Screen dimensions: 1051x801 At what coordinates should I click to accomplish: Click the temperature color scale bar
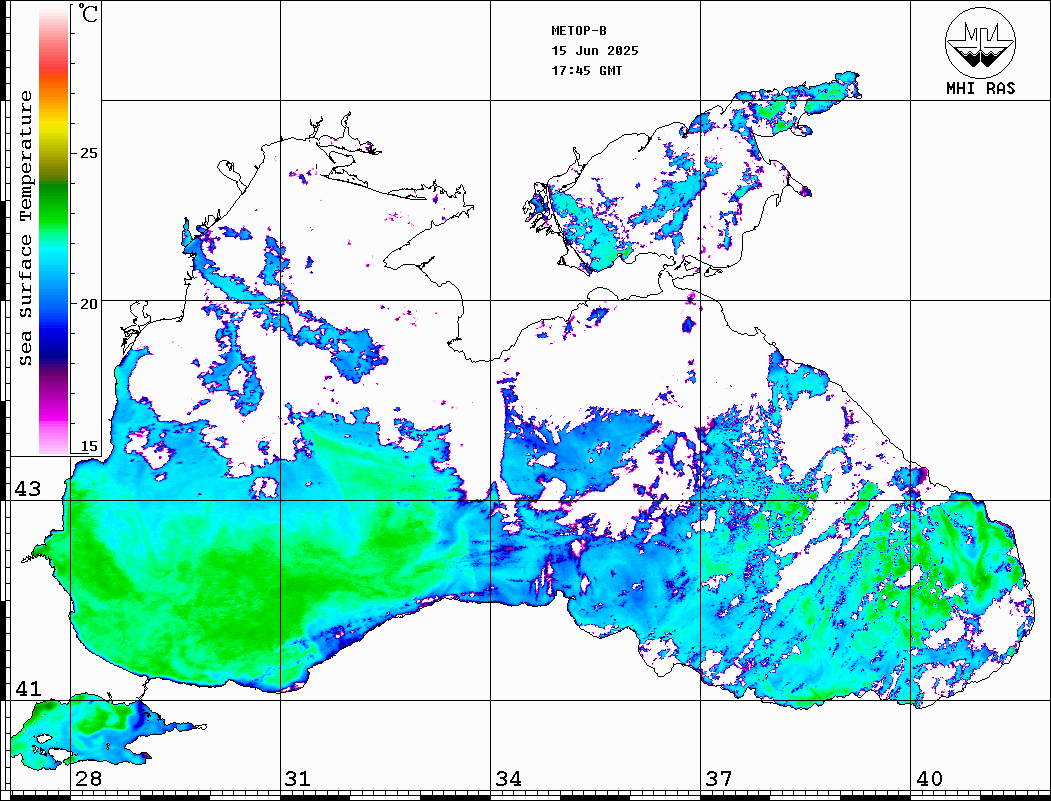(54, 231)
